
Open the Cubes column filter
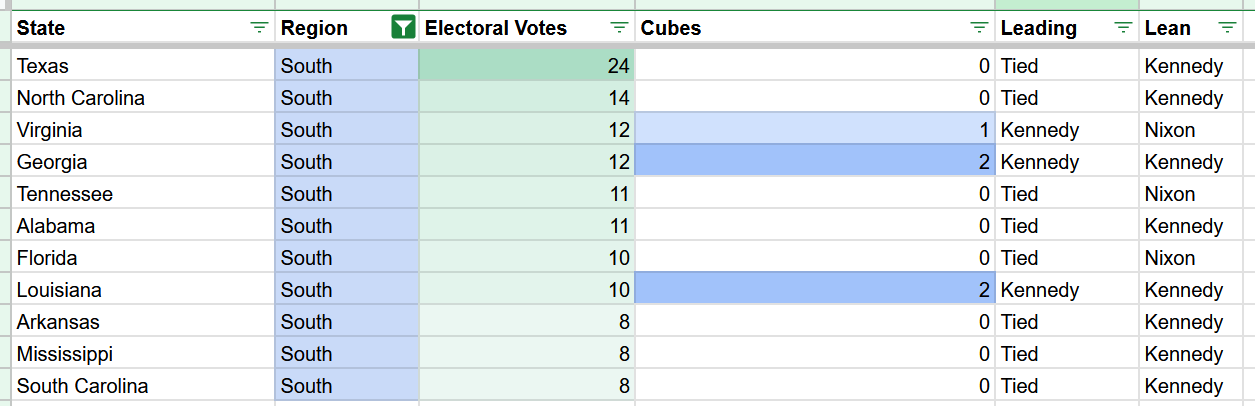click(x=979, y=28)
